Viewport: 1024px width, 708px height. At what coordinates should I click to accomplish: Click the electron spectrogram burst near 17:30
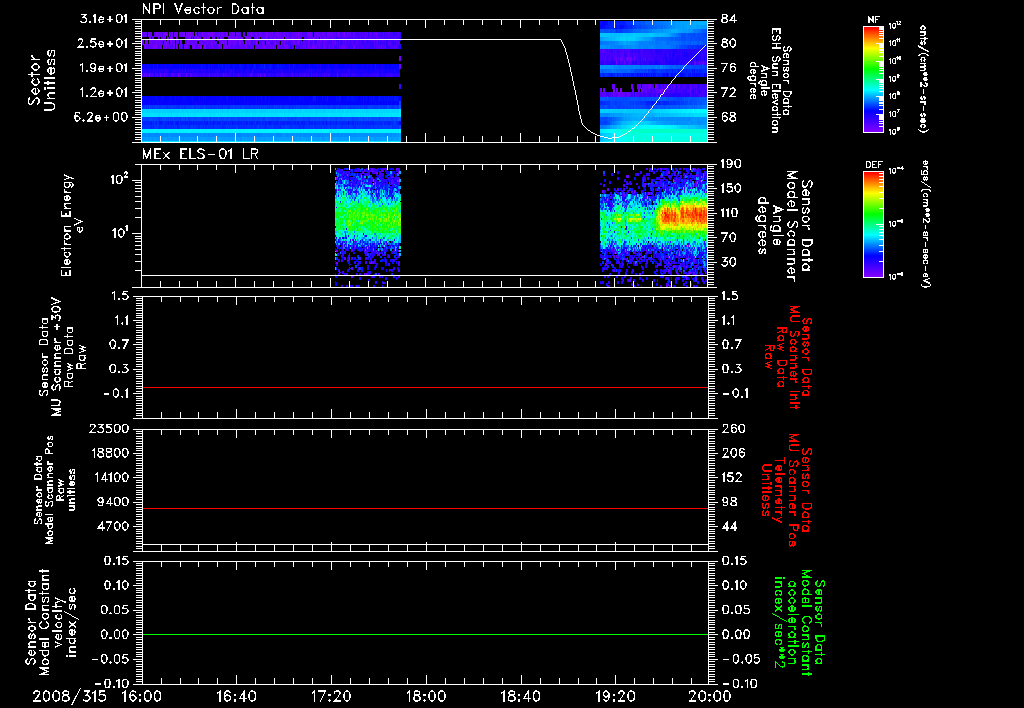(x=367, y=226)
